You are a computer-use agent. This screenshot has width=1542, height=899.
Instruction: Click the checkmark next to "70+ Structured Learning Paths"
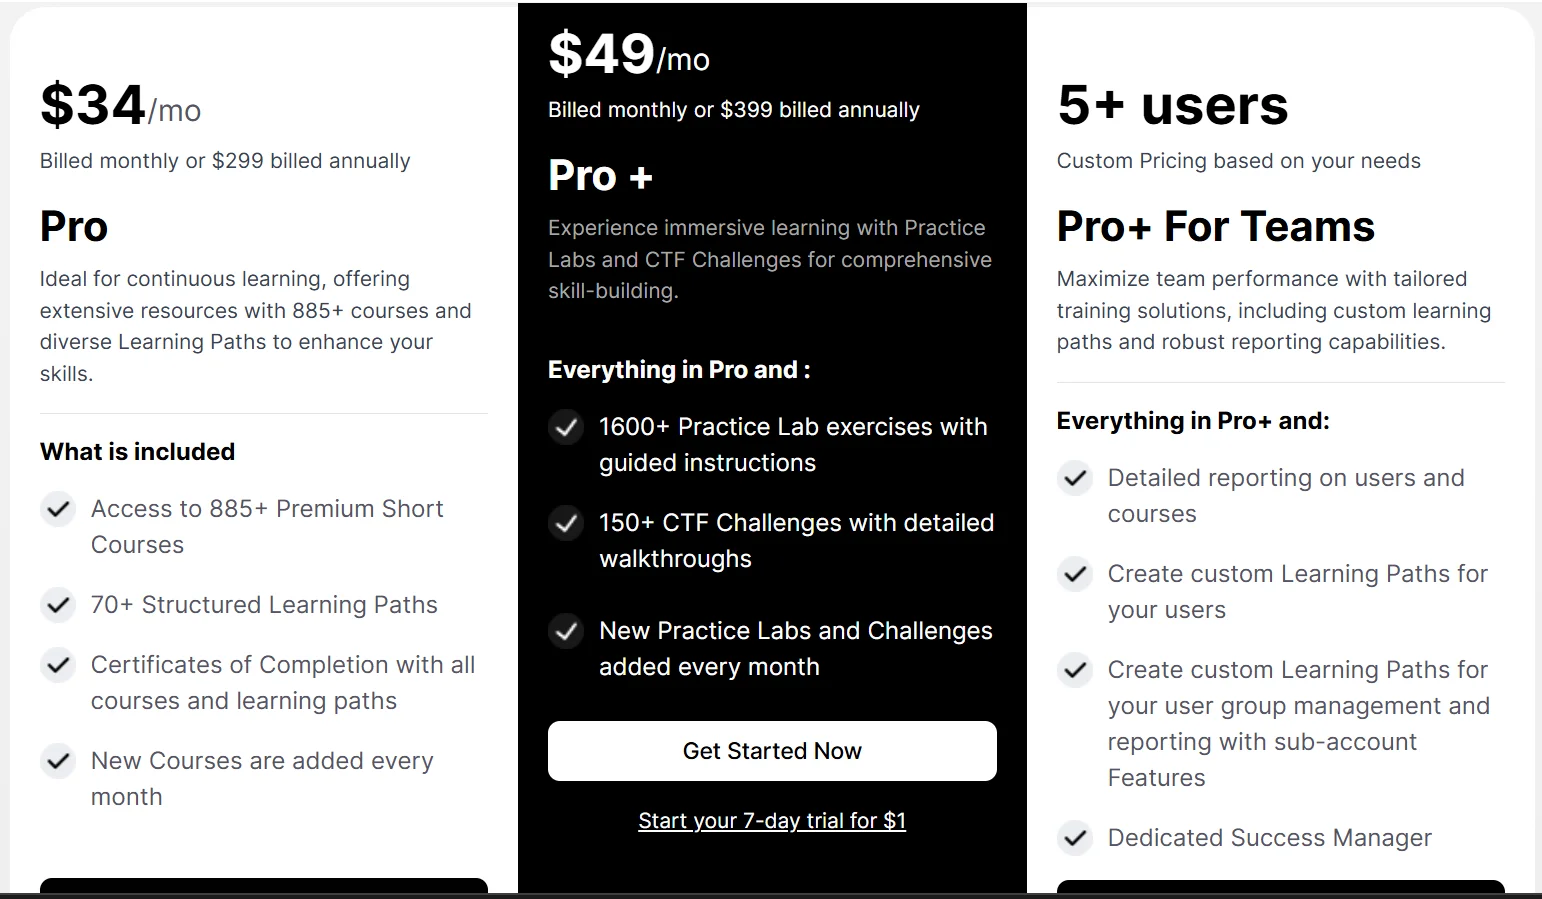pos(58,605)
